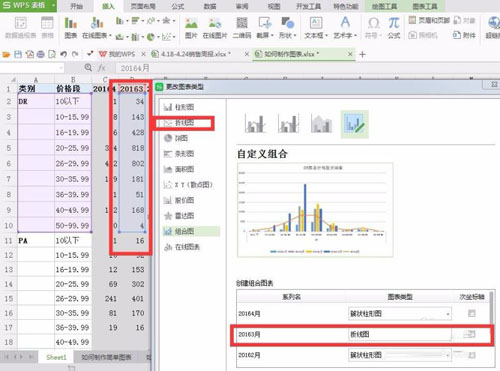This screenshot has width=500, height=371.
Task: Switch to the 数据 ribbon tab
Action: pos(210,6)
